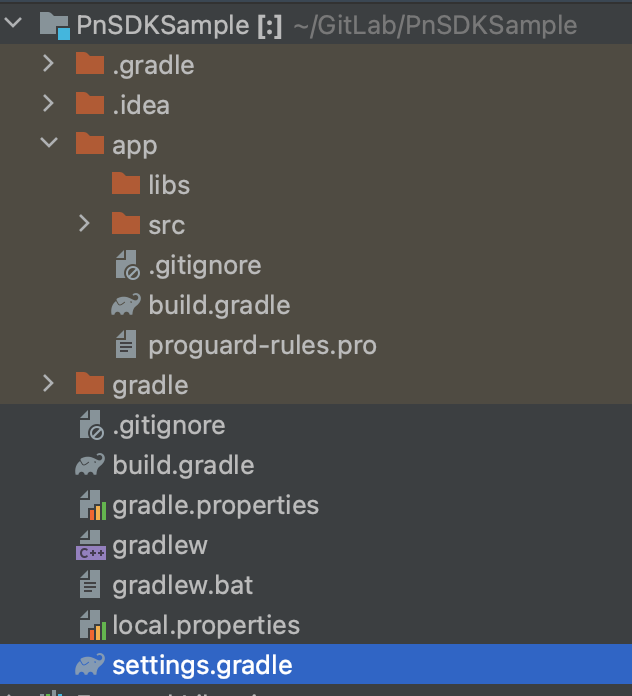Viewport: 632px width, 696px height.
Task: Select the settings.gradle file name
Action: click(202, 665)
